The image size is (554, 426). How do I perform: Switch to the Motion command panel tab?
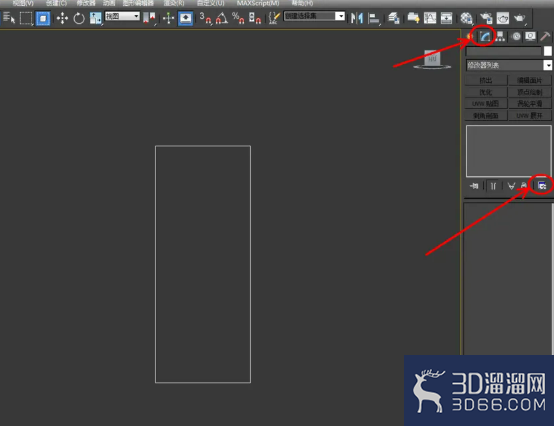tap(516, 36)
